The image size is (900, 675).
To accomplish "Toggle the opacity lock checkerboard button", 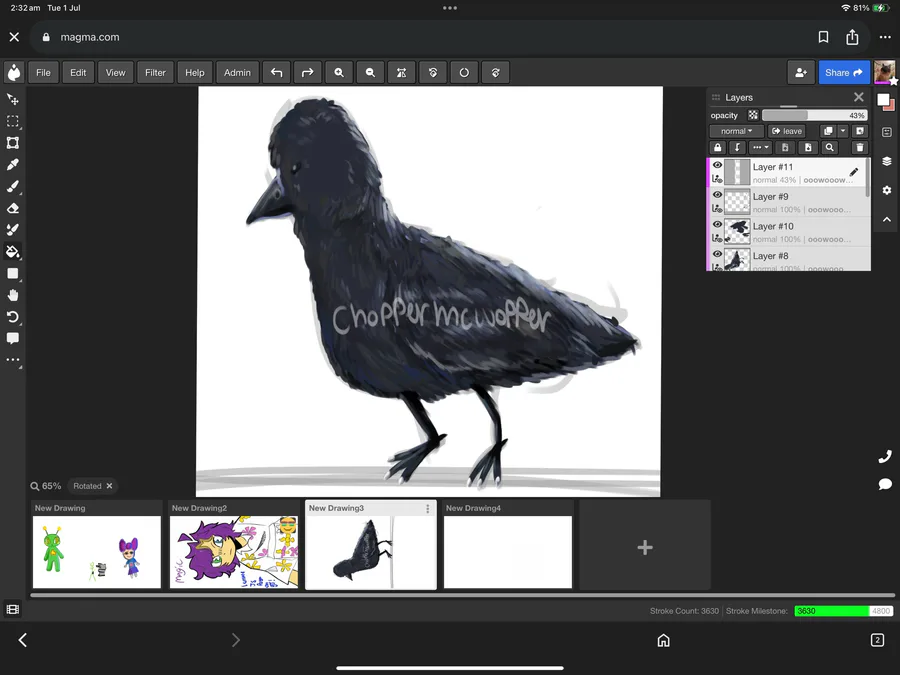I will click(753, 115).
